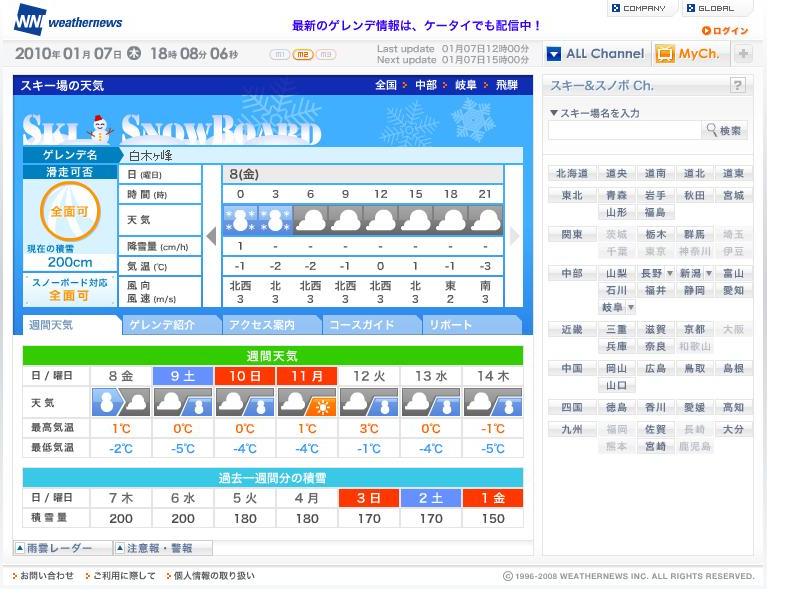The height and width of the screenshot is (600, 800).
Task: Open the help question mark icon
Action: (x=737, y=85)
